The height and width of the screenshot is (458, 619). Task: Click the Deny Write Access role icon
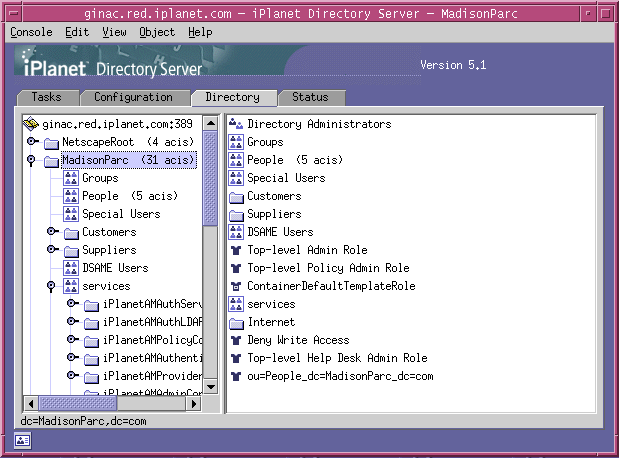tap(236, 340)
